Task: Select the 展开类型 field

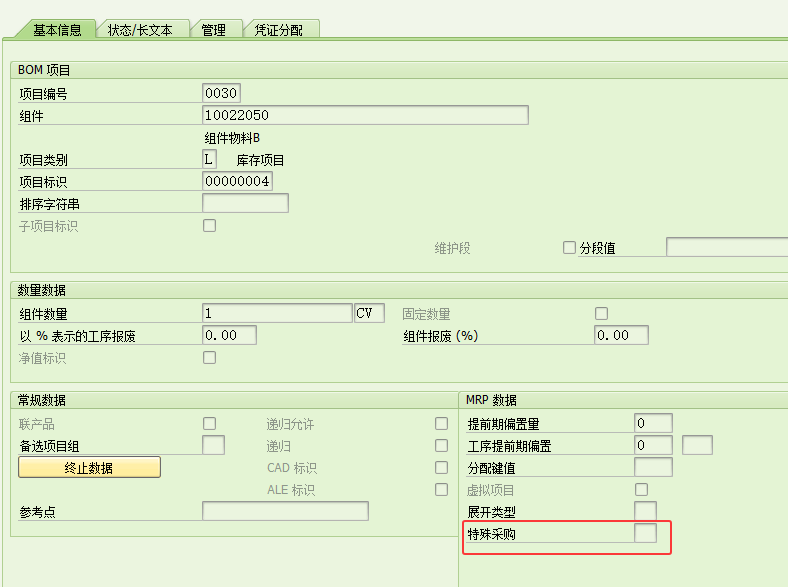Action: click(646, 512)
